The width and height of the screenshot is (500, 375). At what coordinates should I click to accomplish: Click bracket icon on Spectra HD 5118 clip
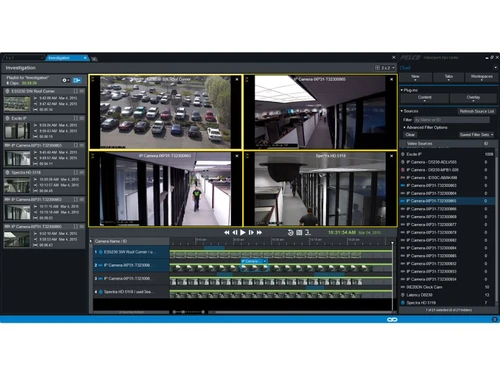coord(76,172)
